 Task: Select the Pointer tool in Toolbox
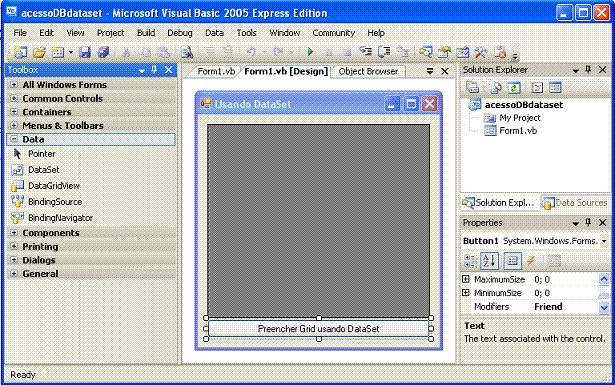pos(91,154)
